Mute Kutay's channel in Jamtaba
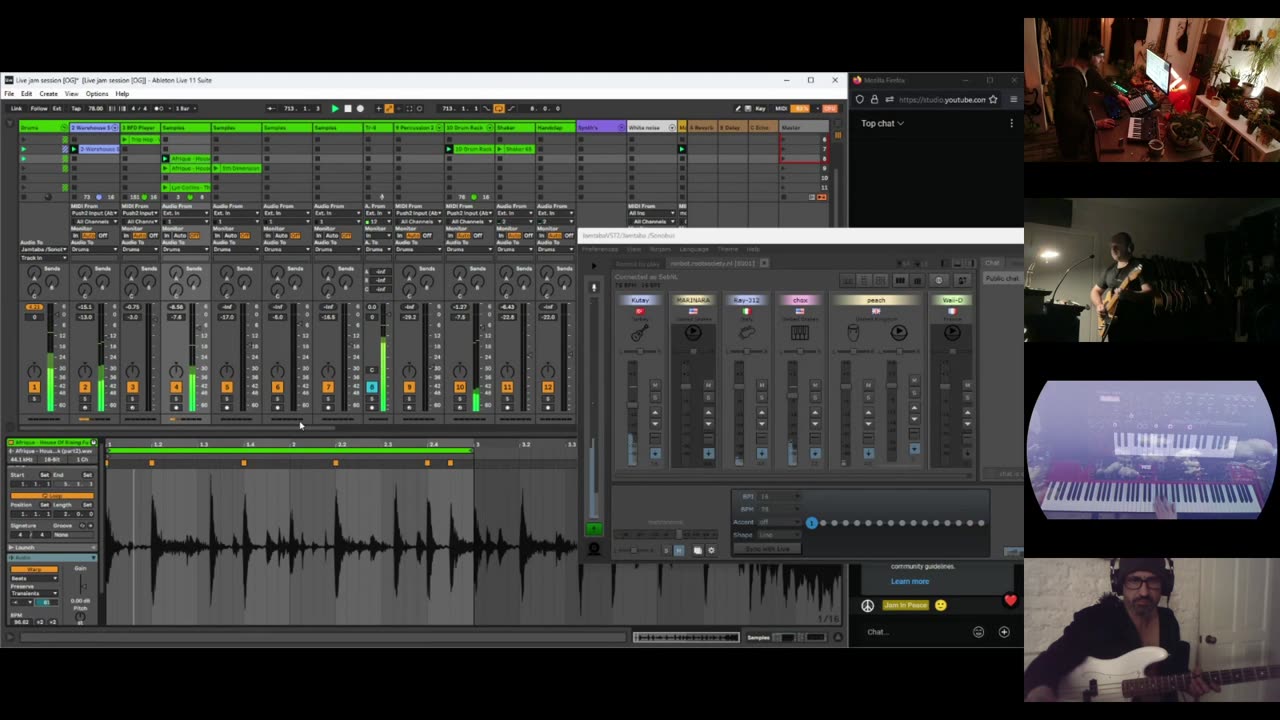The image size is (1280, 720). 654,386
